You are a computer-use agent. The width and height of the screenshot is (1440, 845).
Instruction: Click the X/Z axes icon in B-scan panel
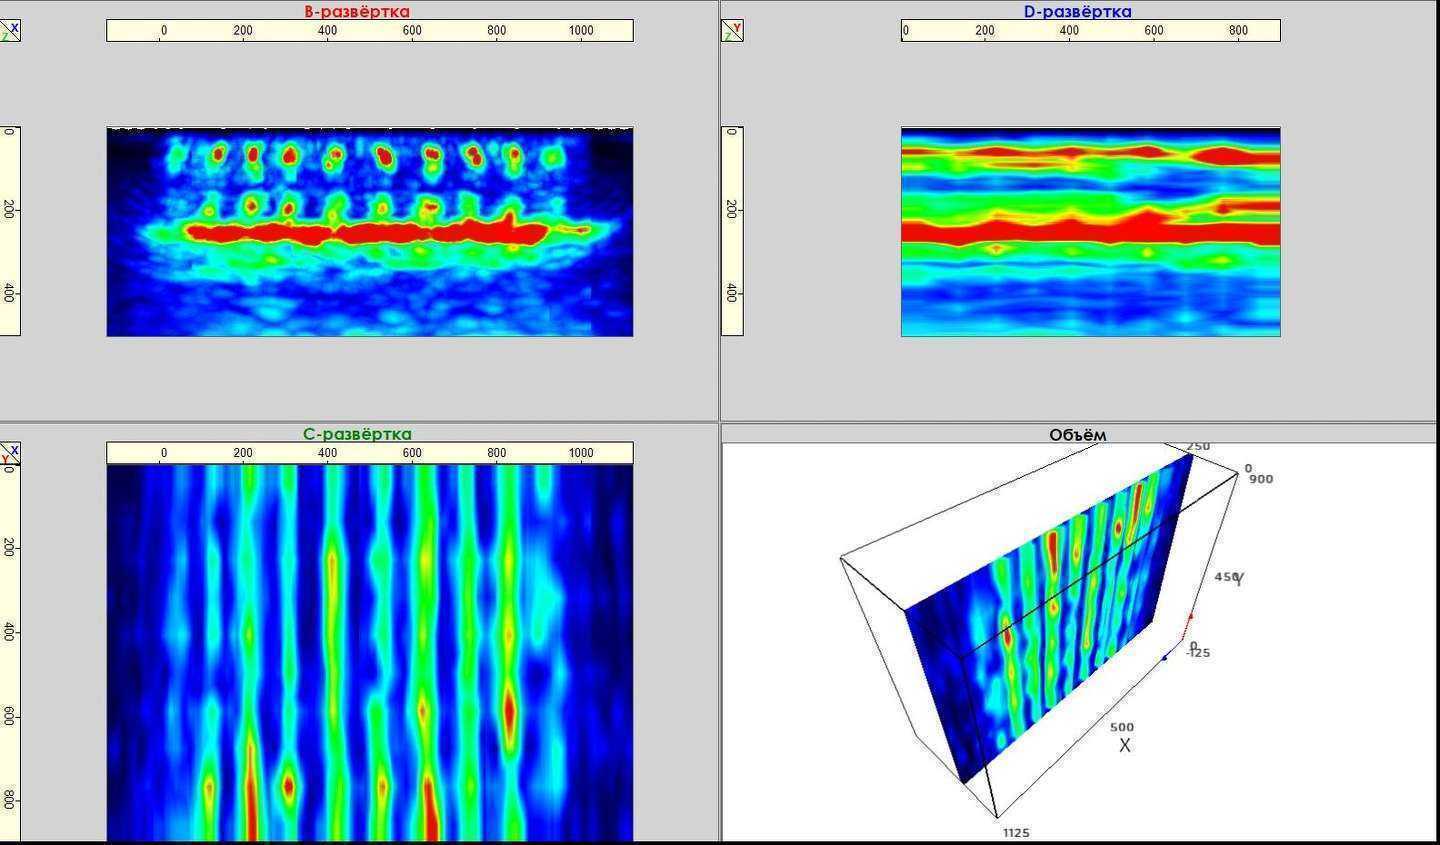[x=9, y=30]
